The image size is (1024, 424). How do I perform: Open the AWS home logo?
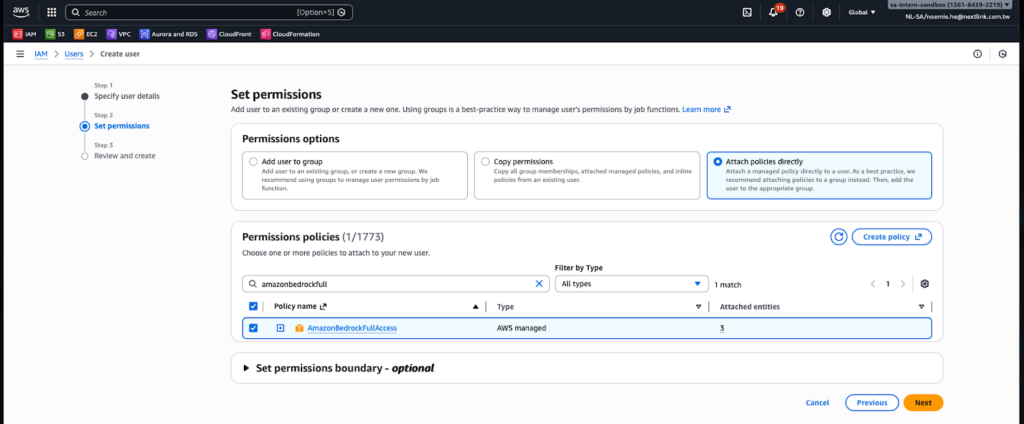21,12
